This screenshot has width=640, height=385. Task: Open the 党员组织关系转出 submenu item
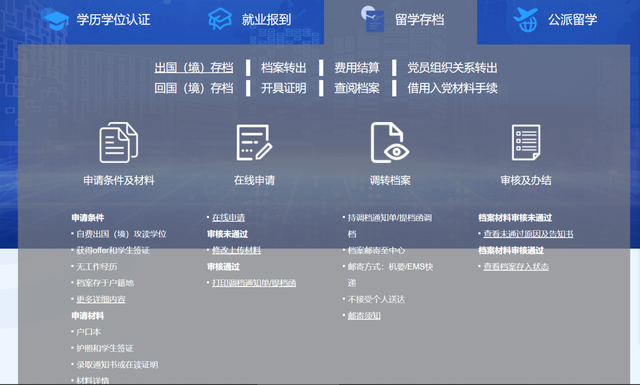[452, 67]
